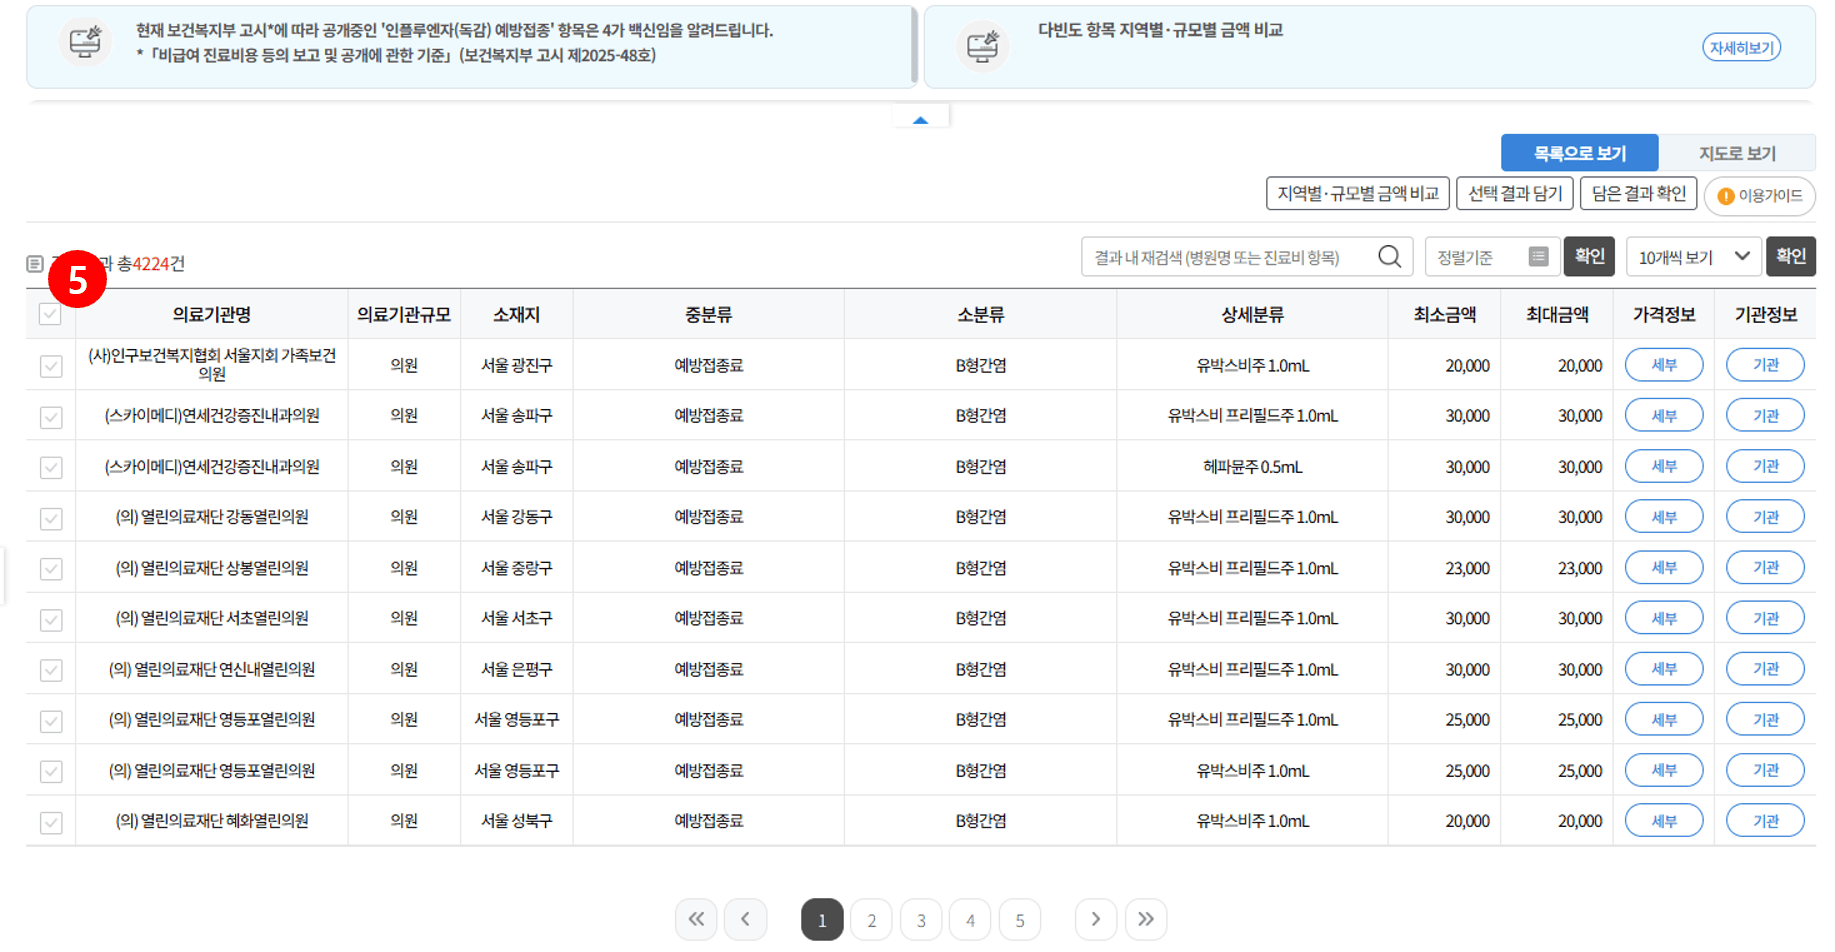The image size is (1835, 952).
Task: Check the checkbox for 강동열린의원 row
Action: [x=50, y=516]
